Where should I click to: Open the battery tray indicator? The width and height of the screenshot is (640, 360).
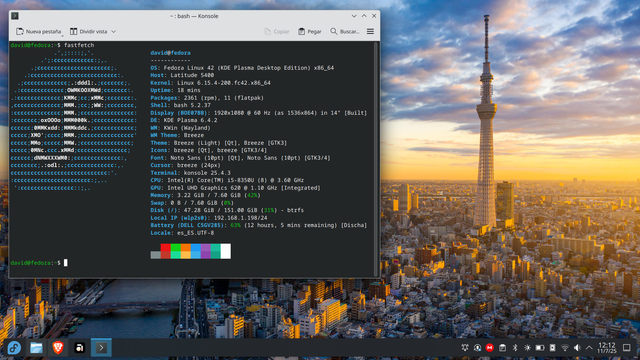(540, 348)
